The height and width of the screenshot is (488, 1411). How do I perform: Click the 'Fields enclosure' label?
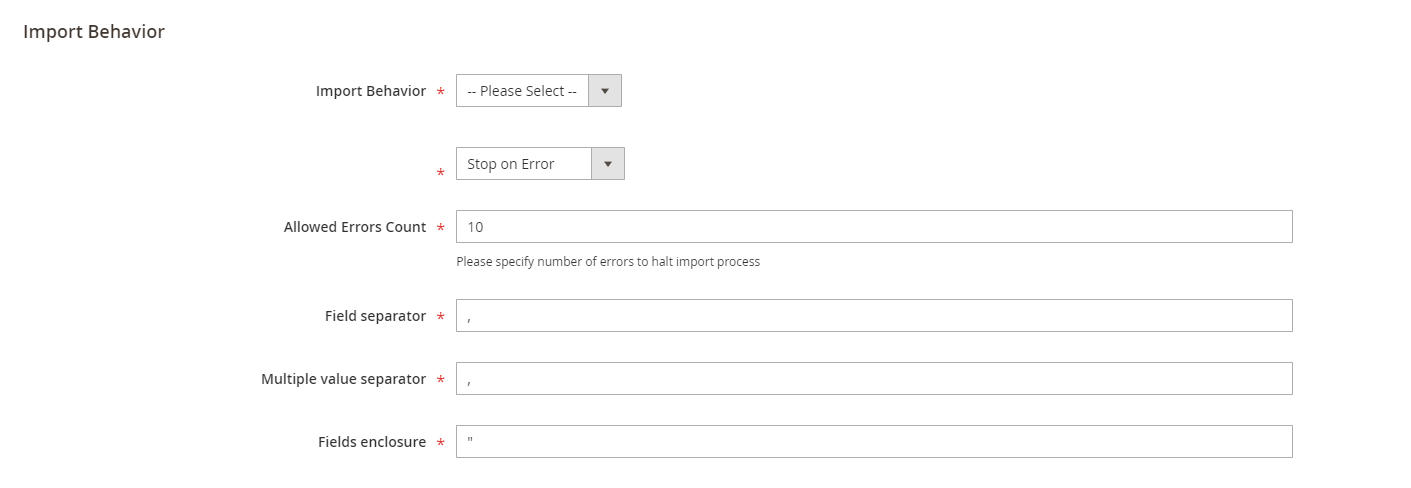pos(372,442)
